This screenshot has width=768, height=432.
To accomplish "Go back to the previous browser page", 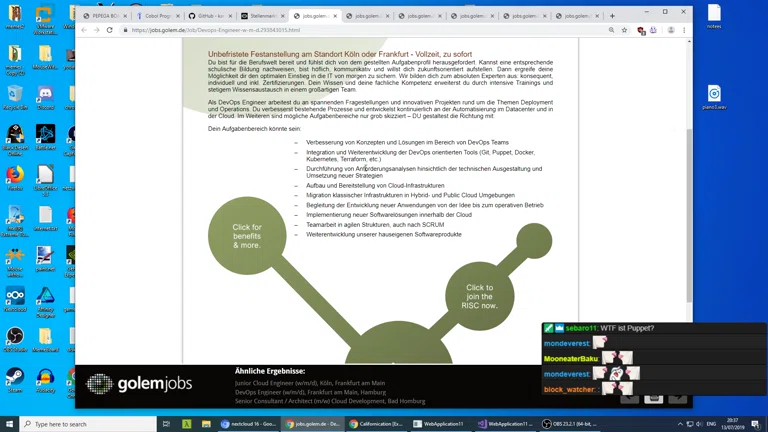I will point(84,30).
